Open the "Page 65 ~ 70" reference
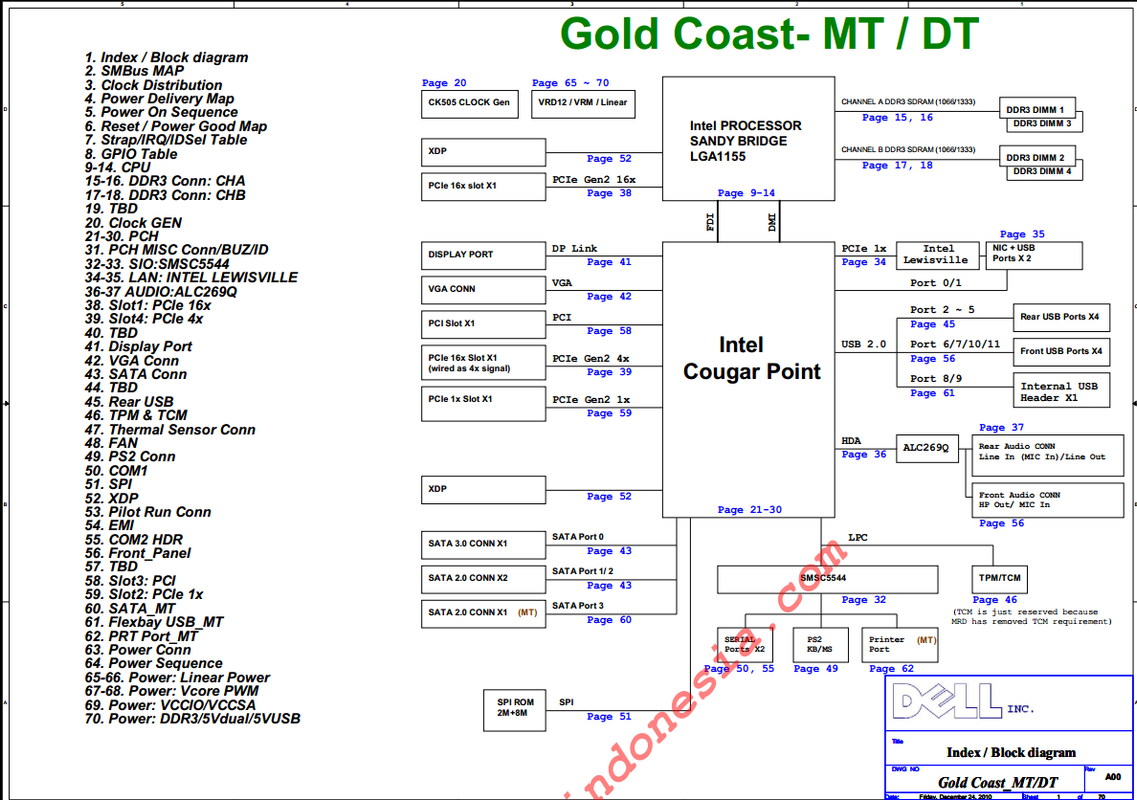 tap(570, 83)
